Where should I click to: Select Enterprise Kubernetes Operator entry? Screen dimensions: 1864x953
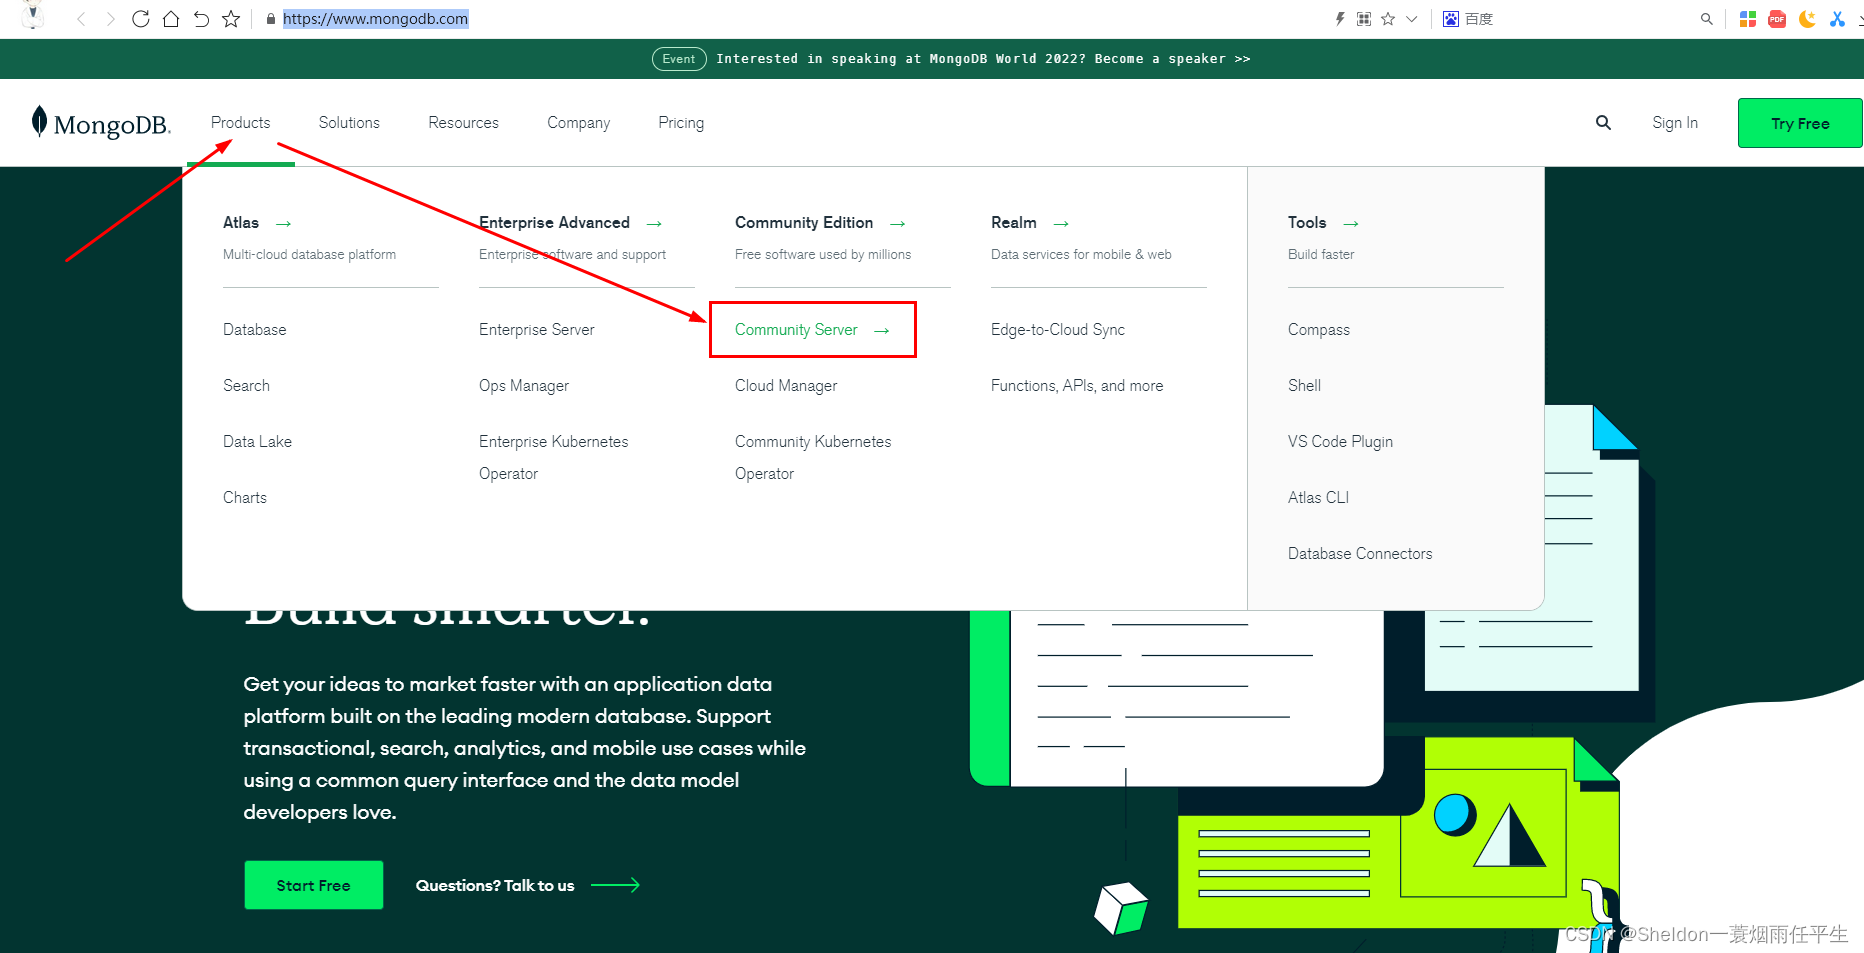click(554, 458)
